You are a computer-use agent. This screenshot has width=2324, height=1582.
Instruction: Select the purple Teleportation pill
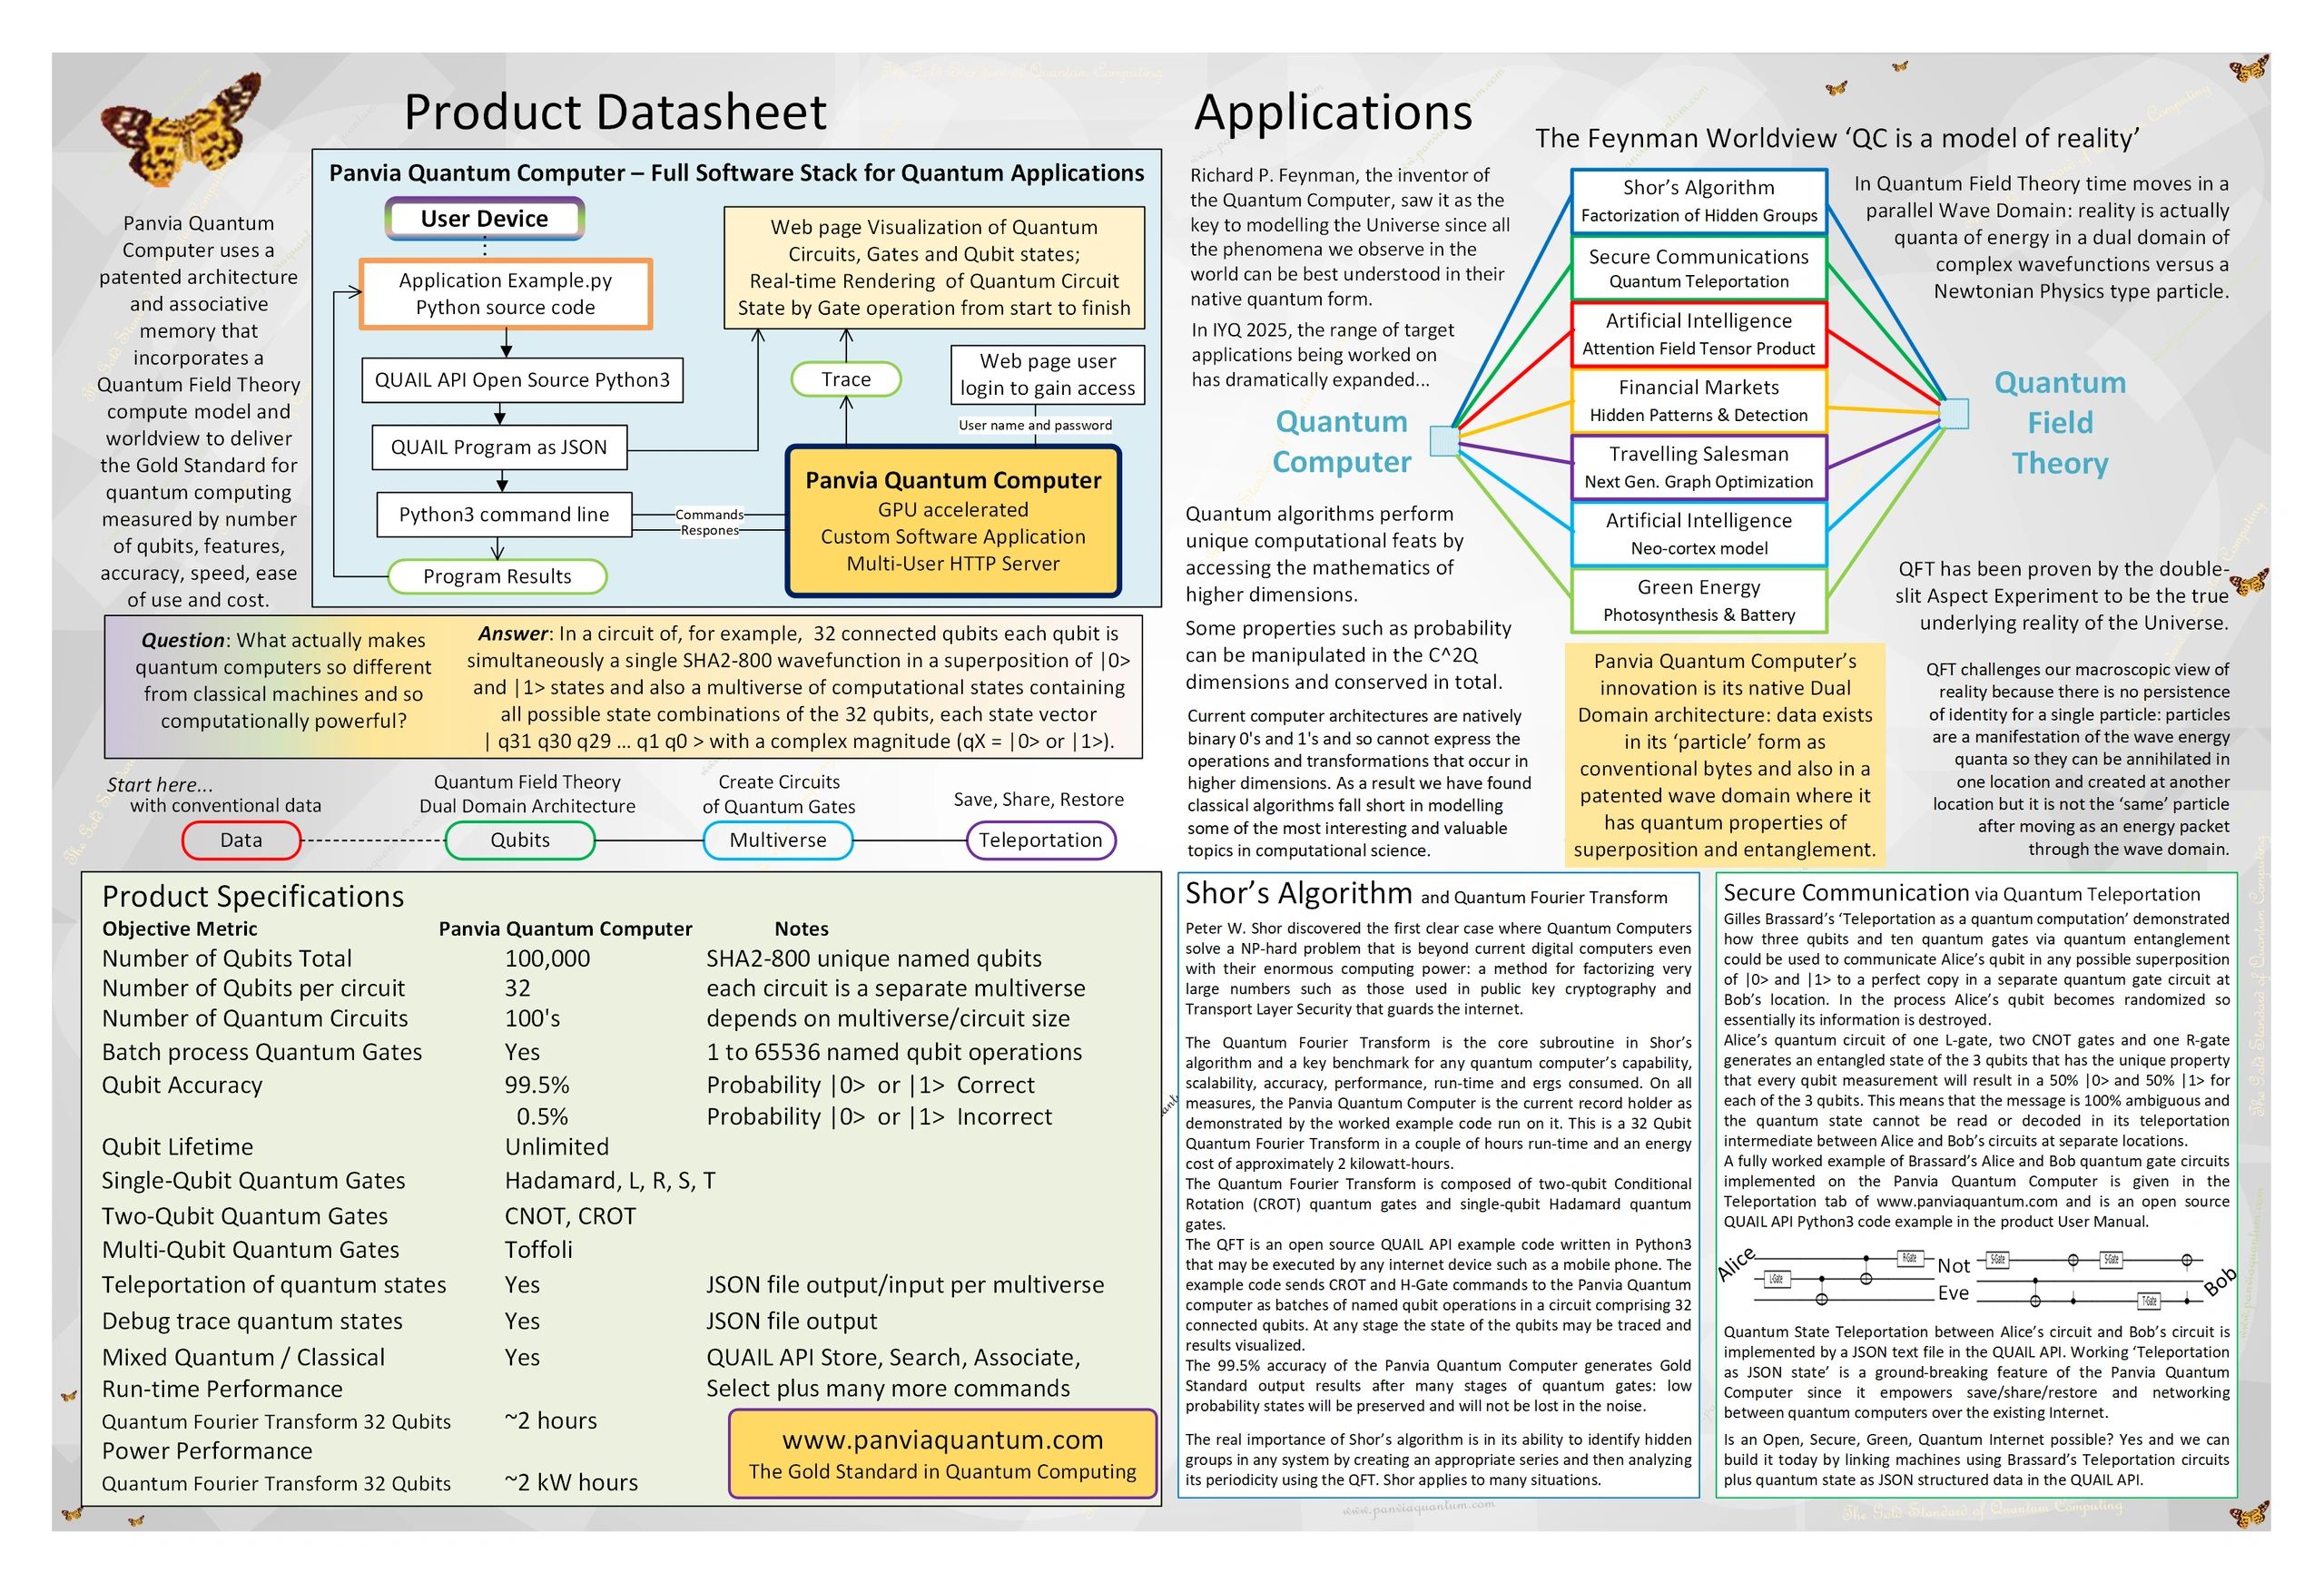pos(1041,840)
